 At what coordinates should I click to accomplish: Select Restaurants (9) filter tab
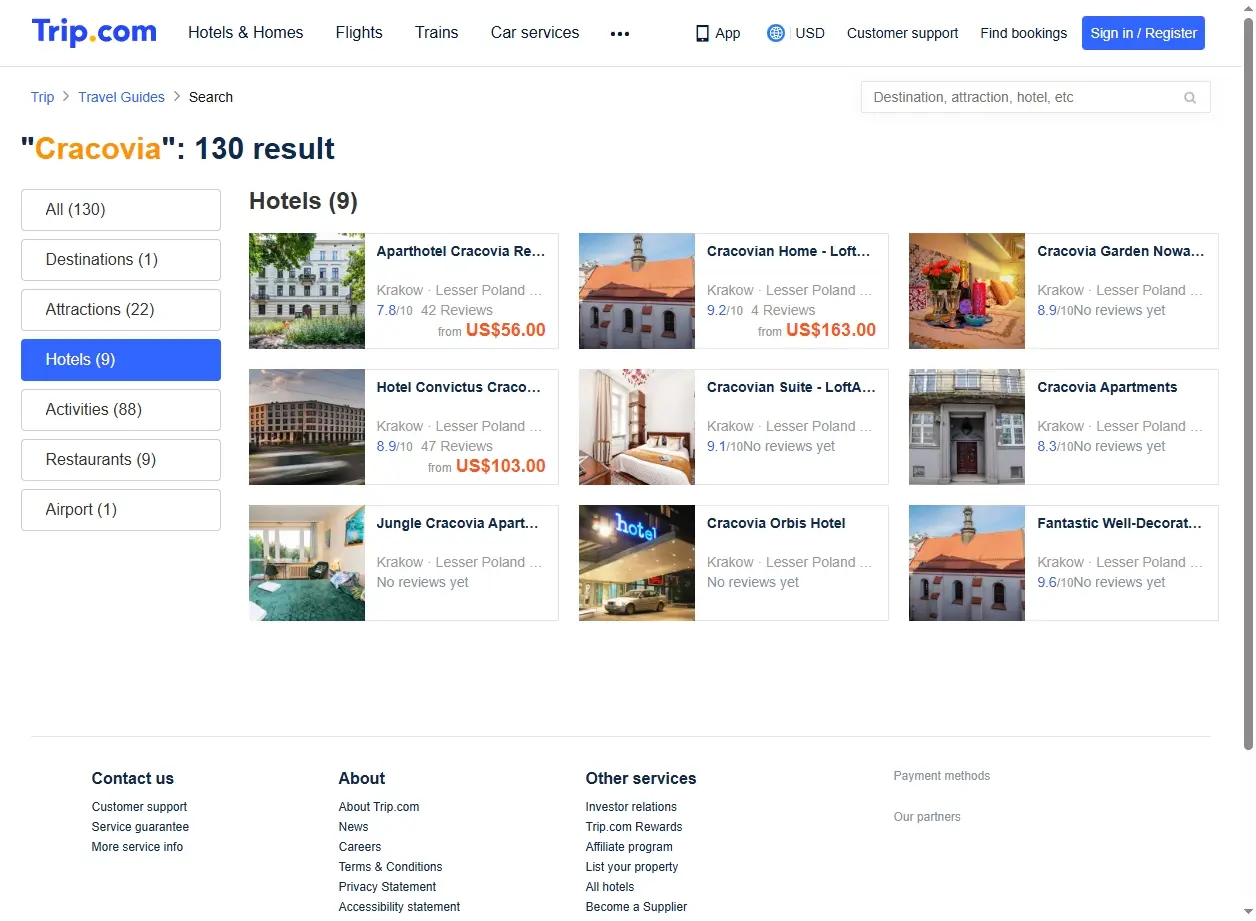[x=121, y=460]
